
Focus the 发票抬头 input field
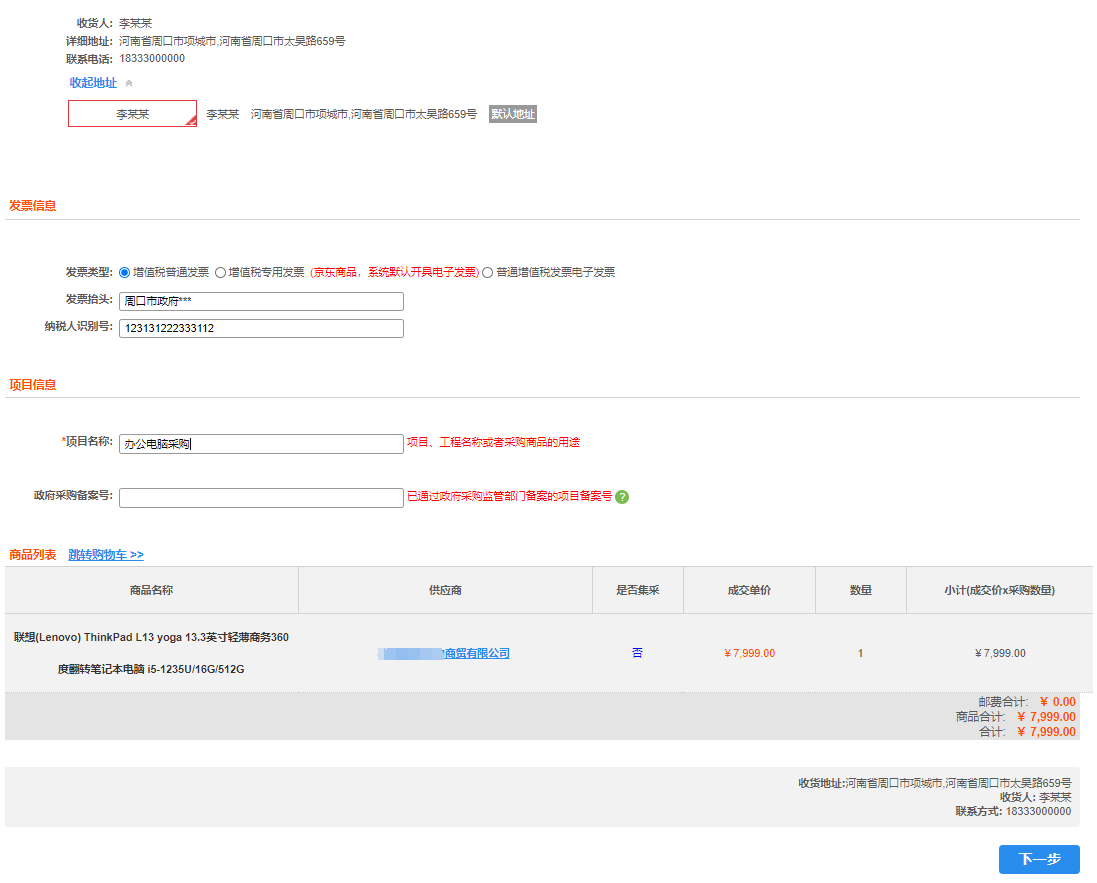[x=261, y=301]
